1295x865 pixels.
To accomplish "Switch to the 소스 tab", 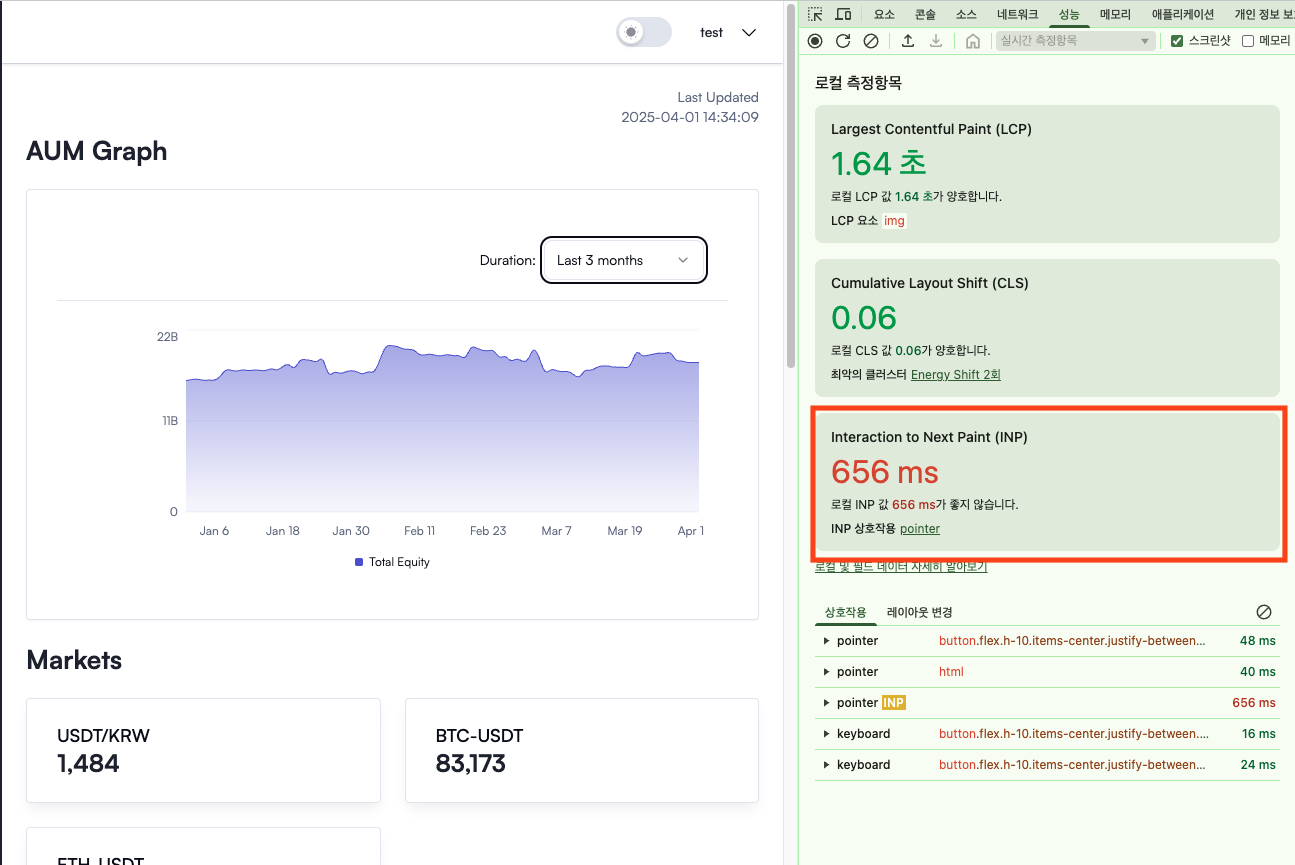I will (966, 14).
